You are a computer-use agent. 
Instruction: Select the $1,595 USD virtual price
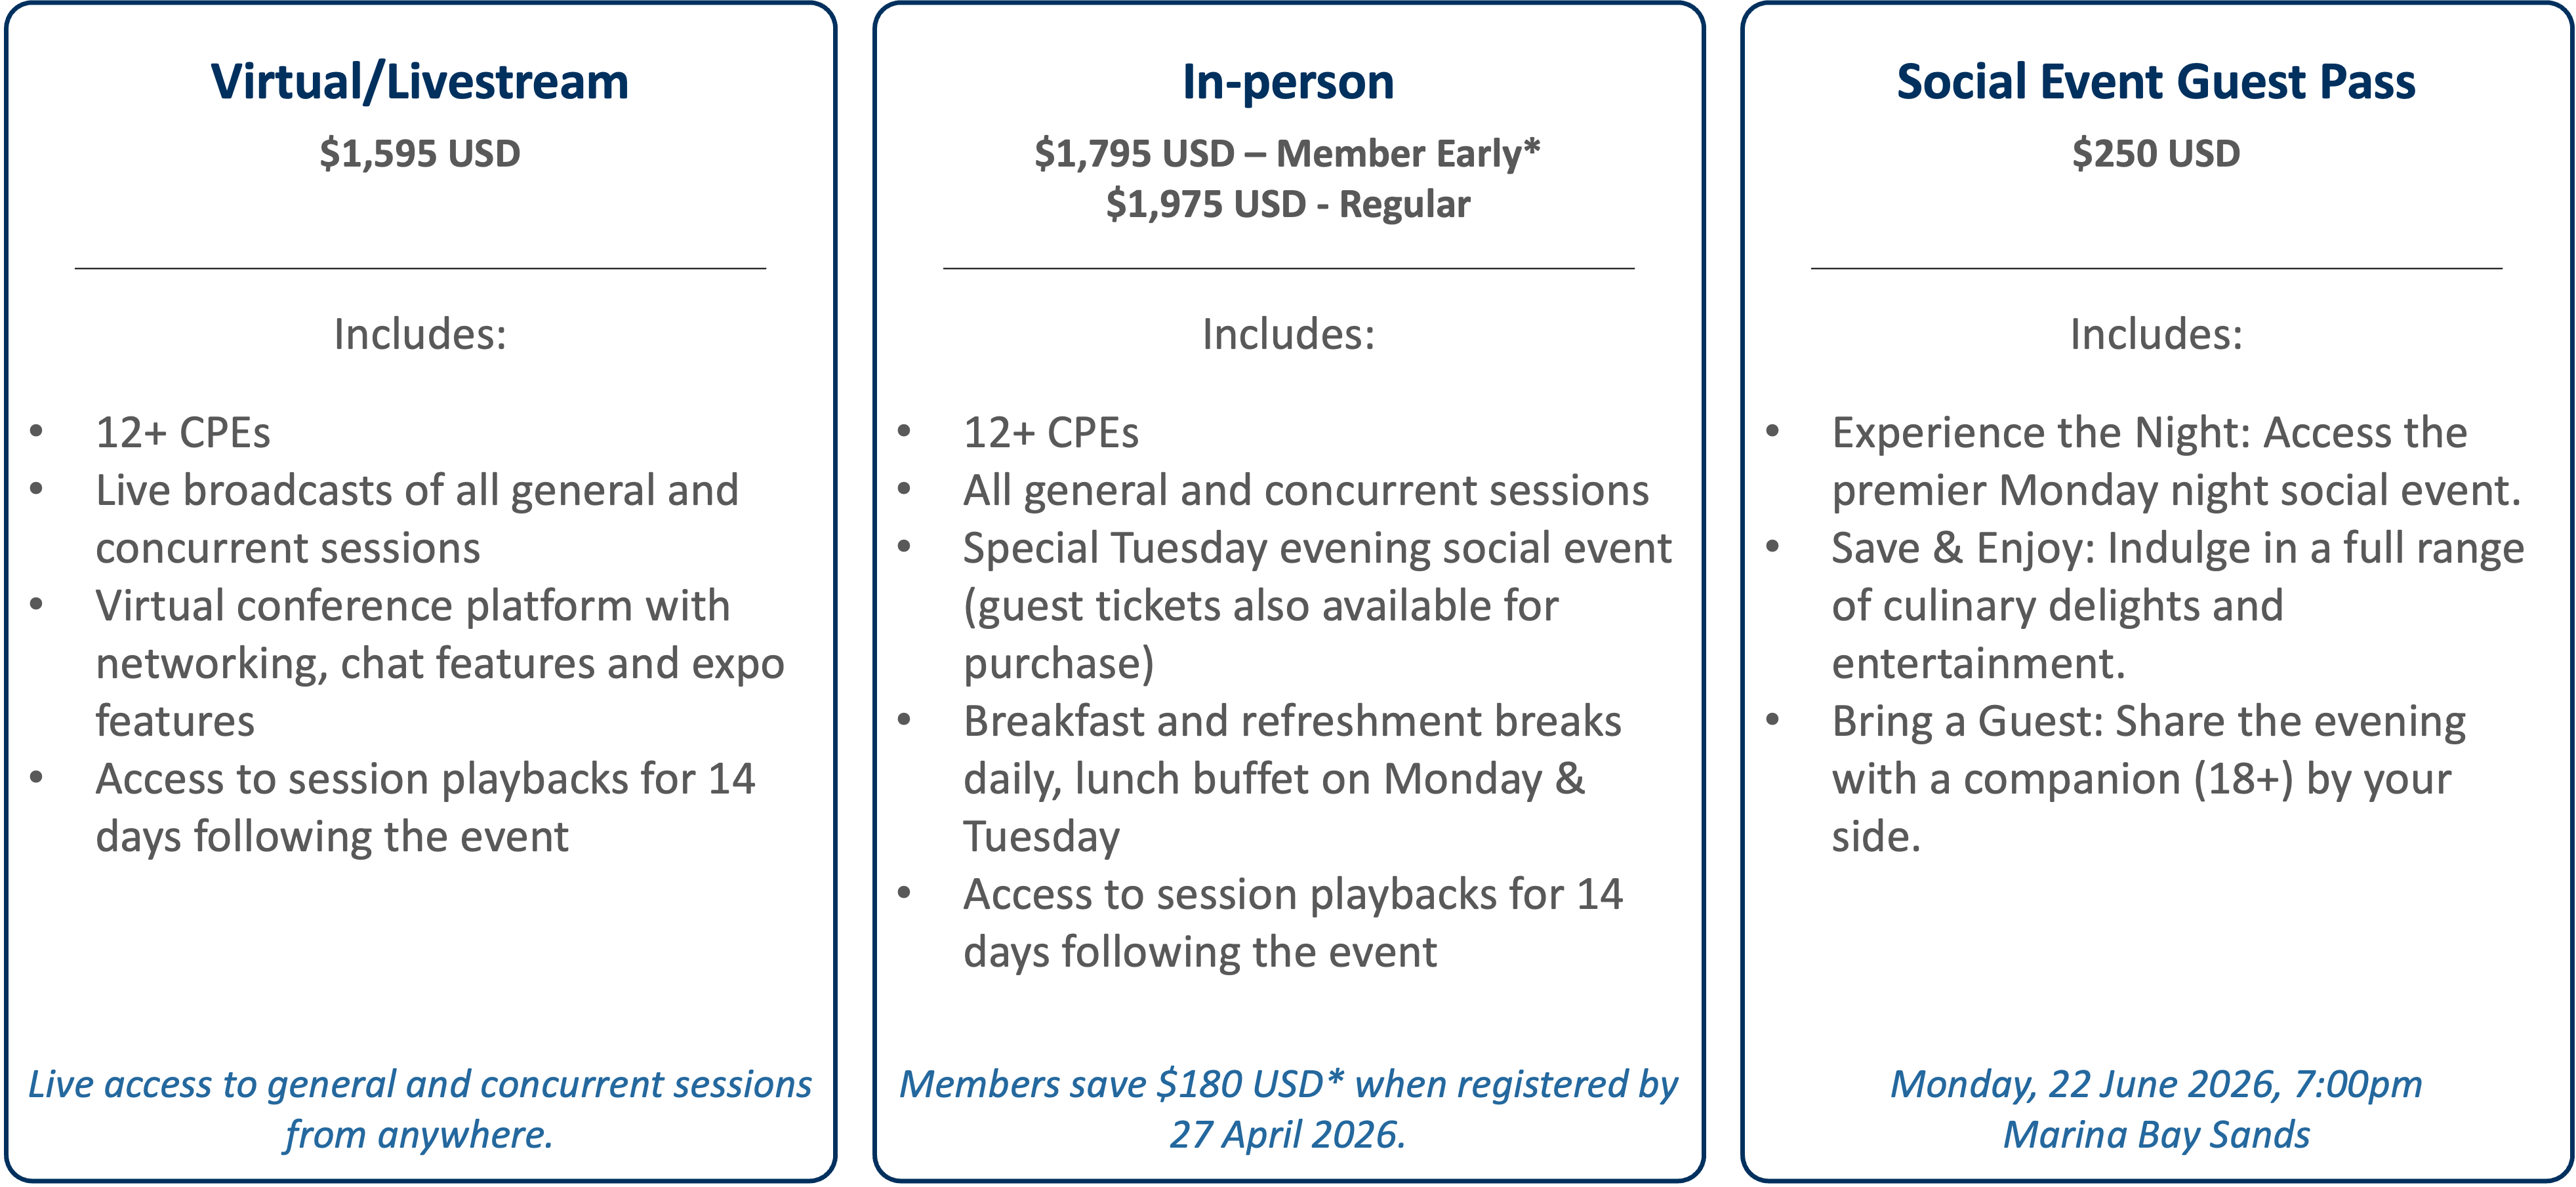tap(419, 154)
